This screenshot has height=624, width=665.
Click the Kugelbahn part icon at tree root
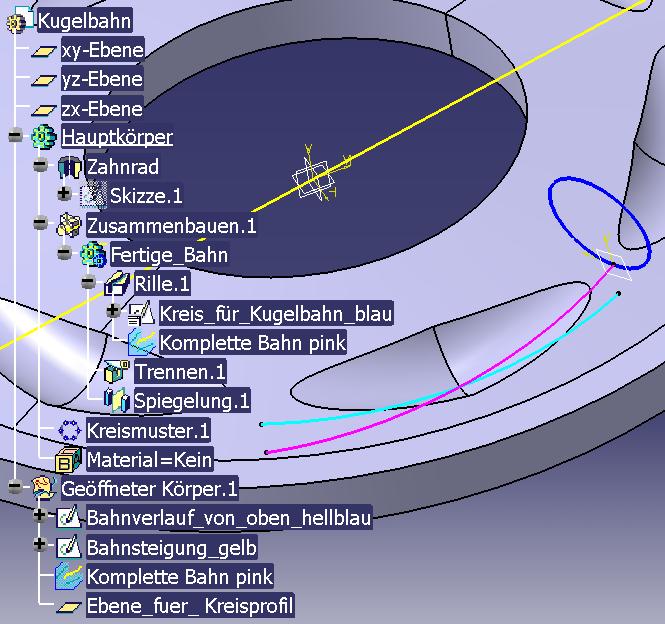(20, 20)
